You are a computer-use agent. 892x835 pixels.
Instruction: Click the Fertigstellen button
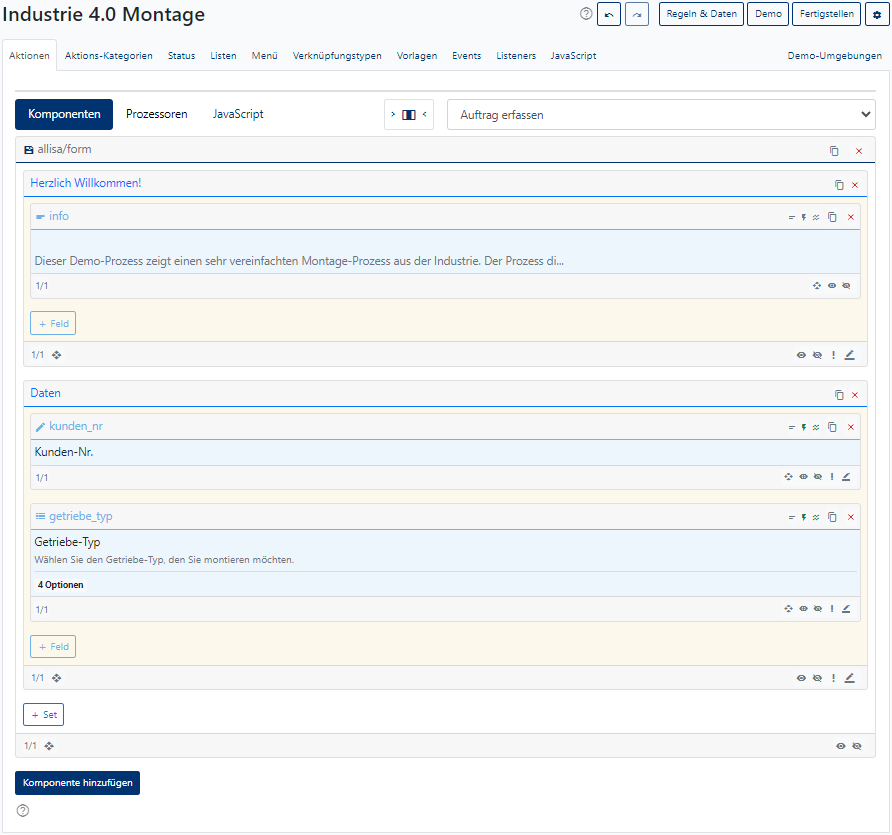point(827,14)
